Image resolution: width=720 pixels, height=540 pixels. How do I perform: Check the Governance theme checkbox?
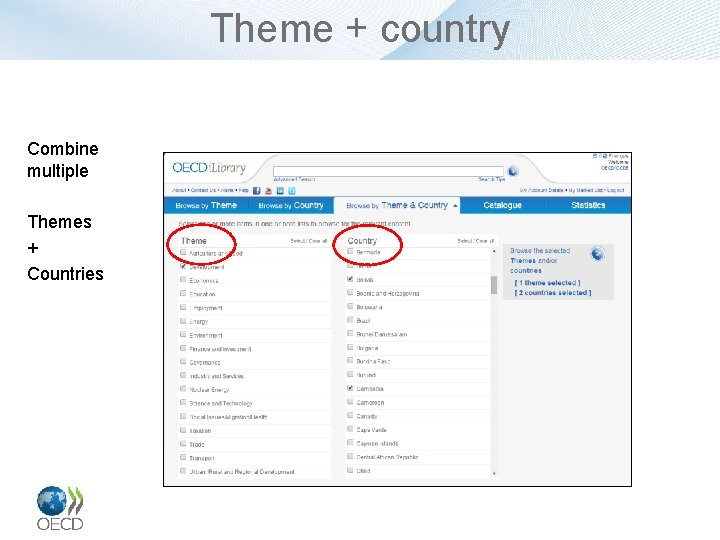coord(183,362)
